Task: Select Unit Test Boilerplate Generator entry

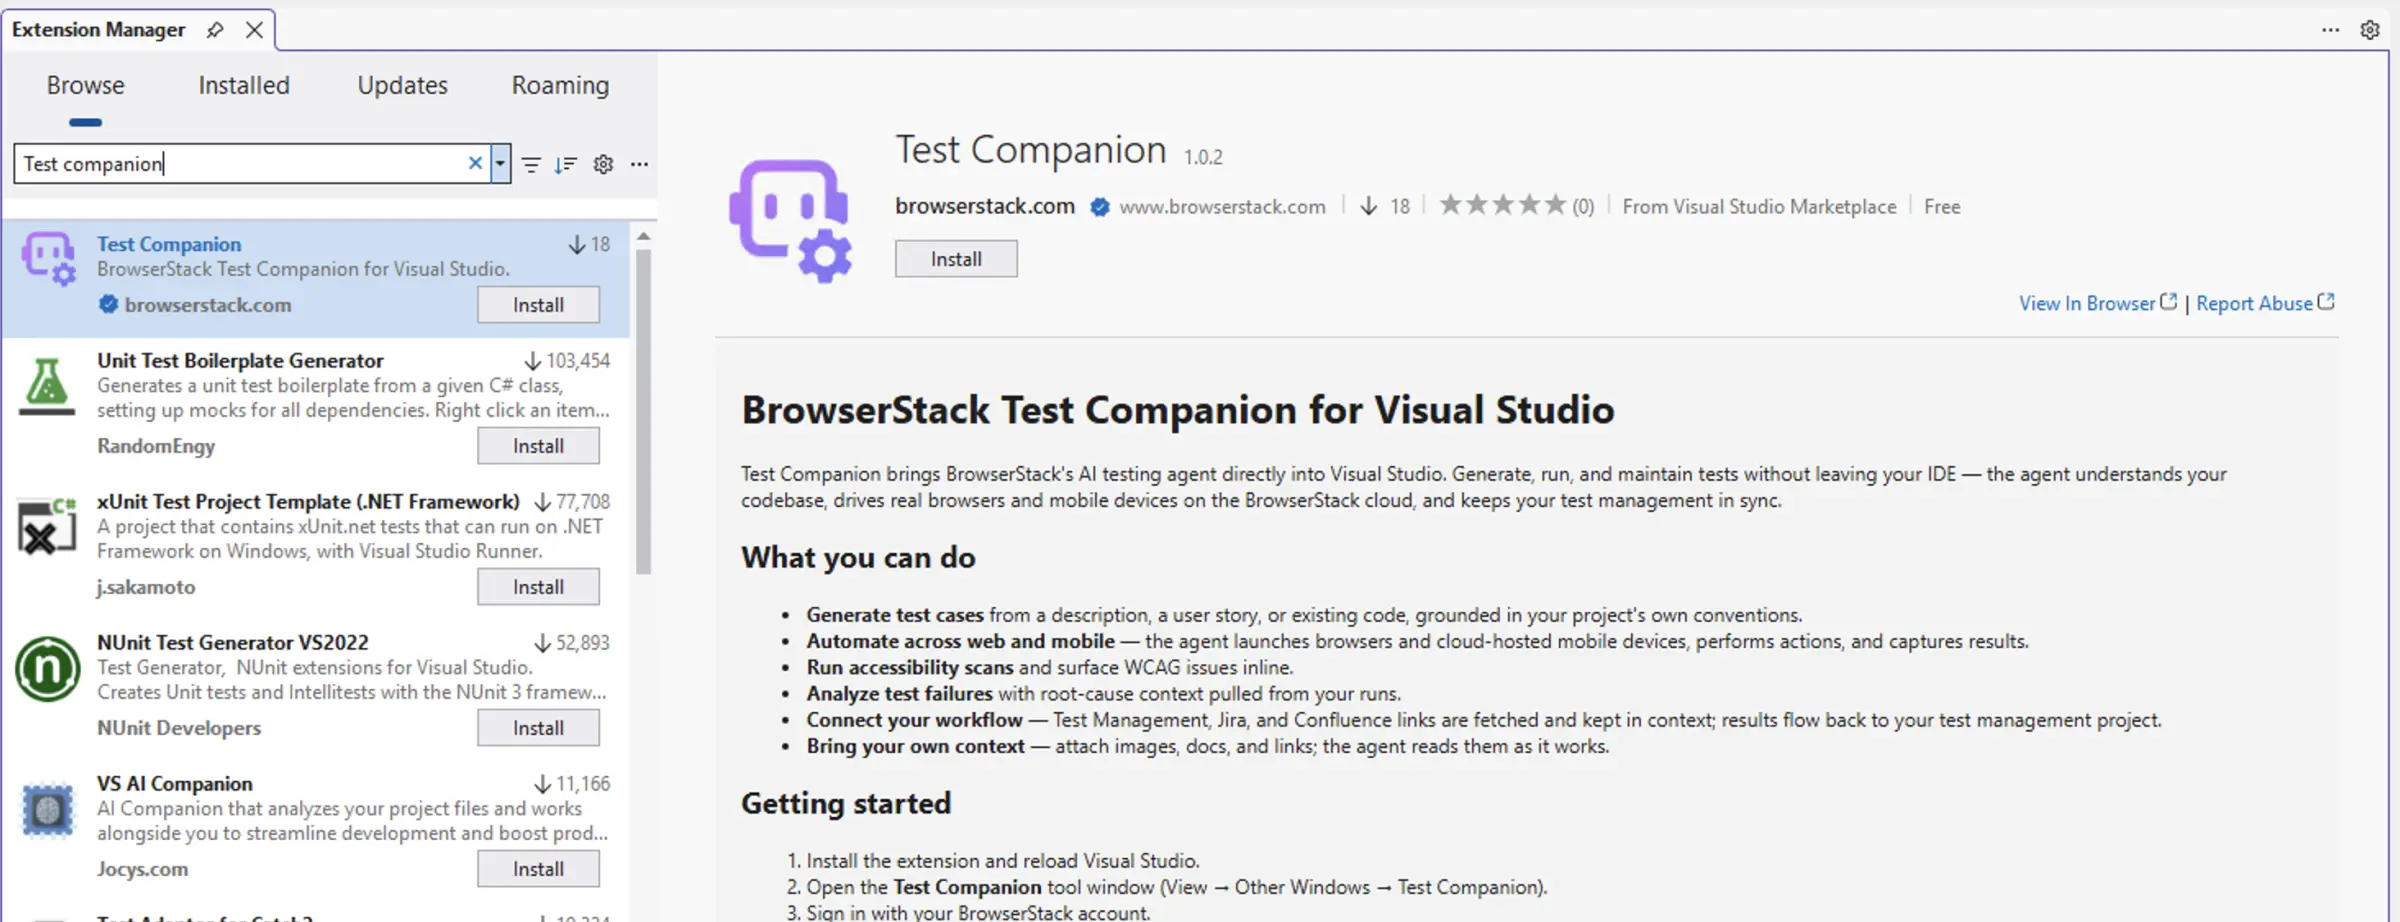Action: [x=316, y=406]
